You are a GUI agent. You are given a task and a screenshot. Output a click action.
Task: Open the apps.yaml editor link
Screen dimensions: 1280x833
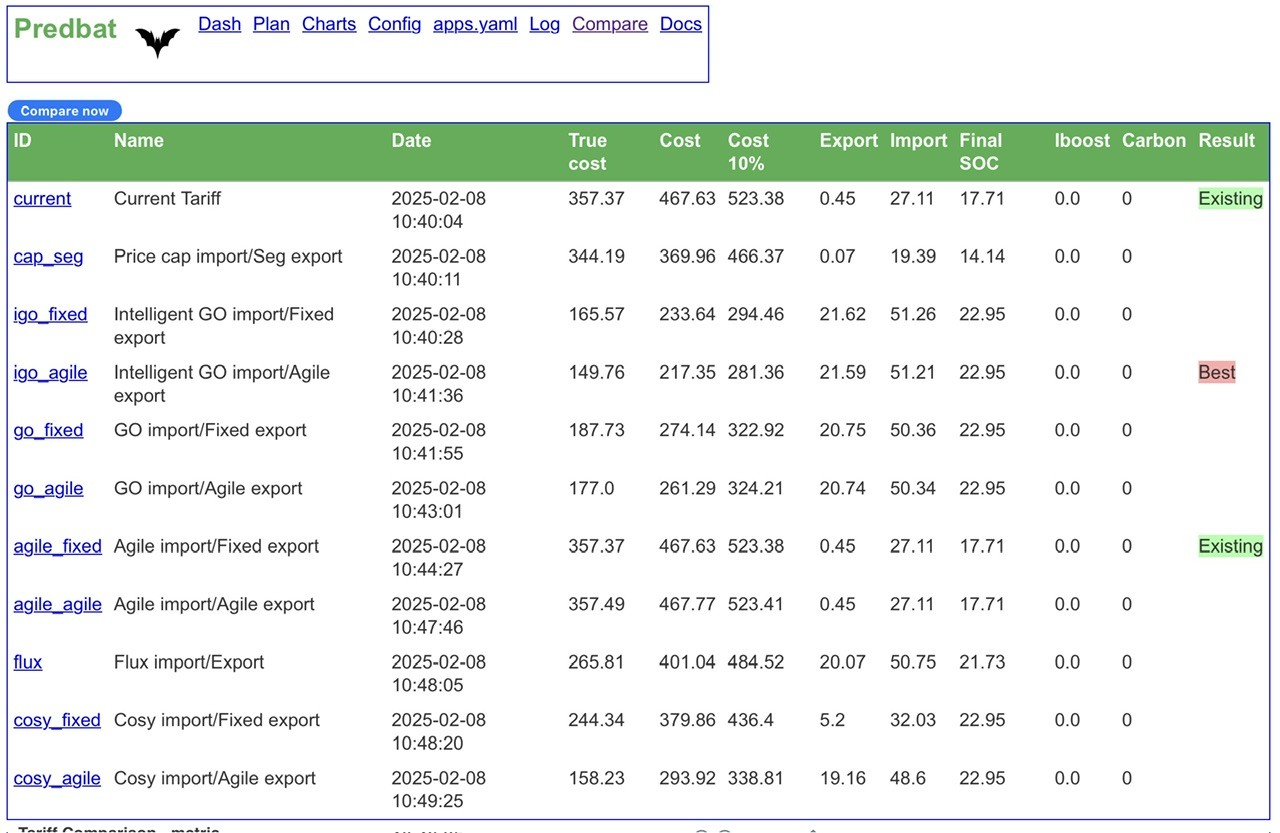click(x=475, y=24)
